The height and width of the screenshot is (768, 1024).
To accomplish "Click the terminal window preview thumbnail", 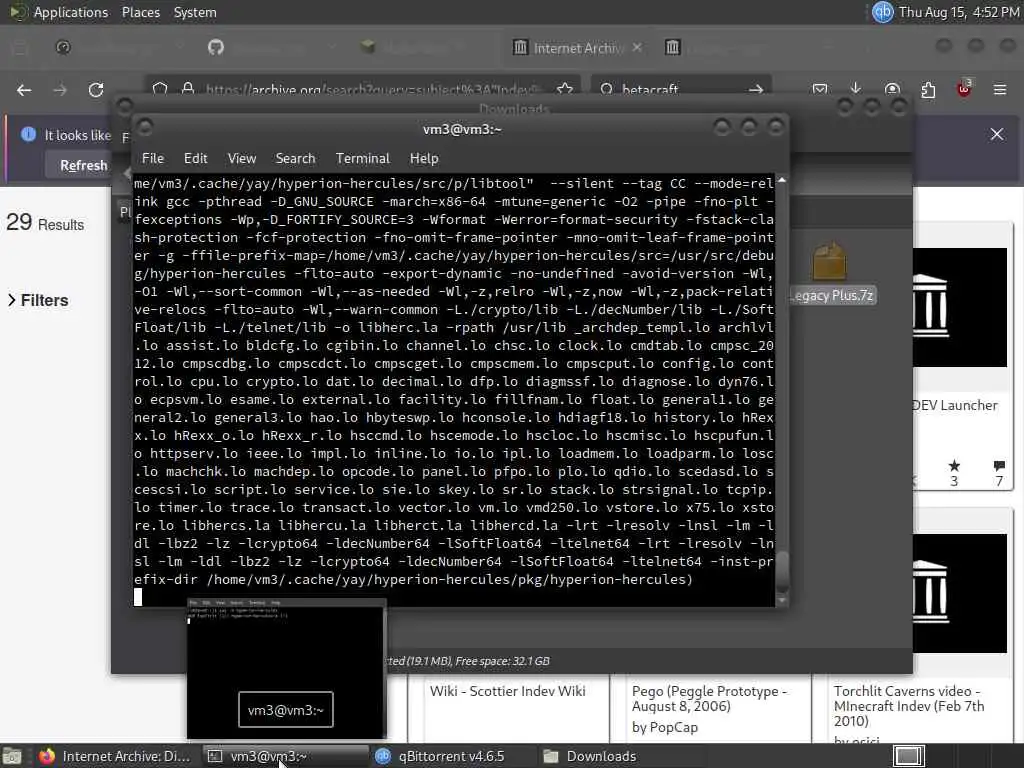I will coord(286,668).
